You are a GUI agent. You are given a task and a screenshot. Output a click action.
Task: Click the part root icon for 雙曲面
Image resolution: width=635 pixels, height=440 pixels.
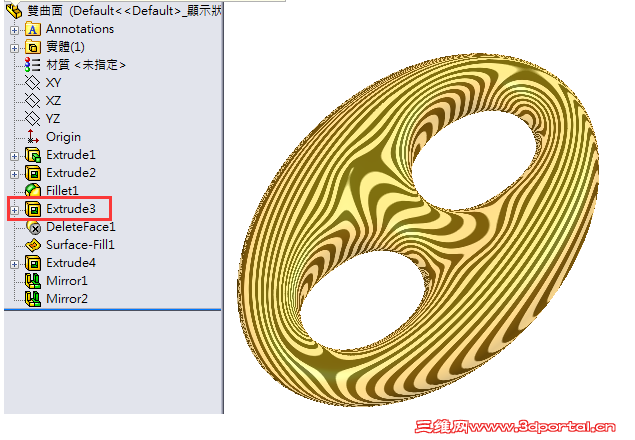14,11
